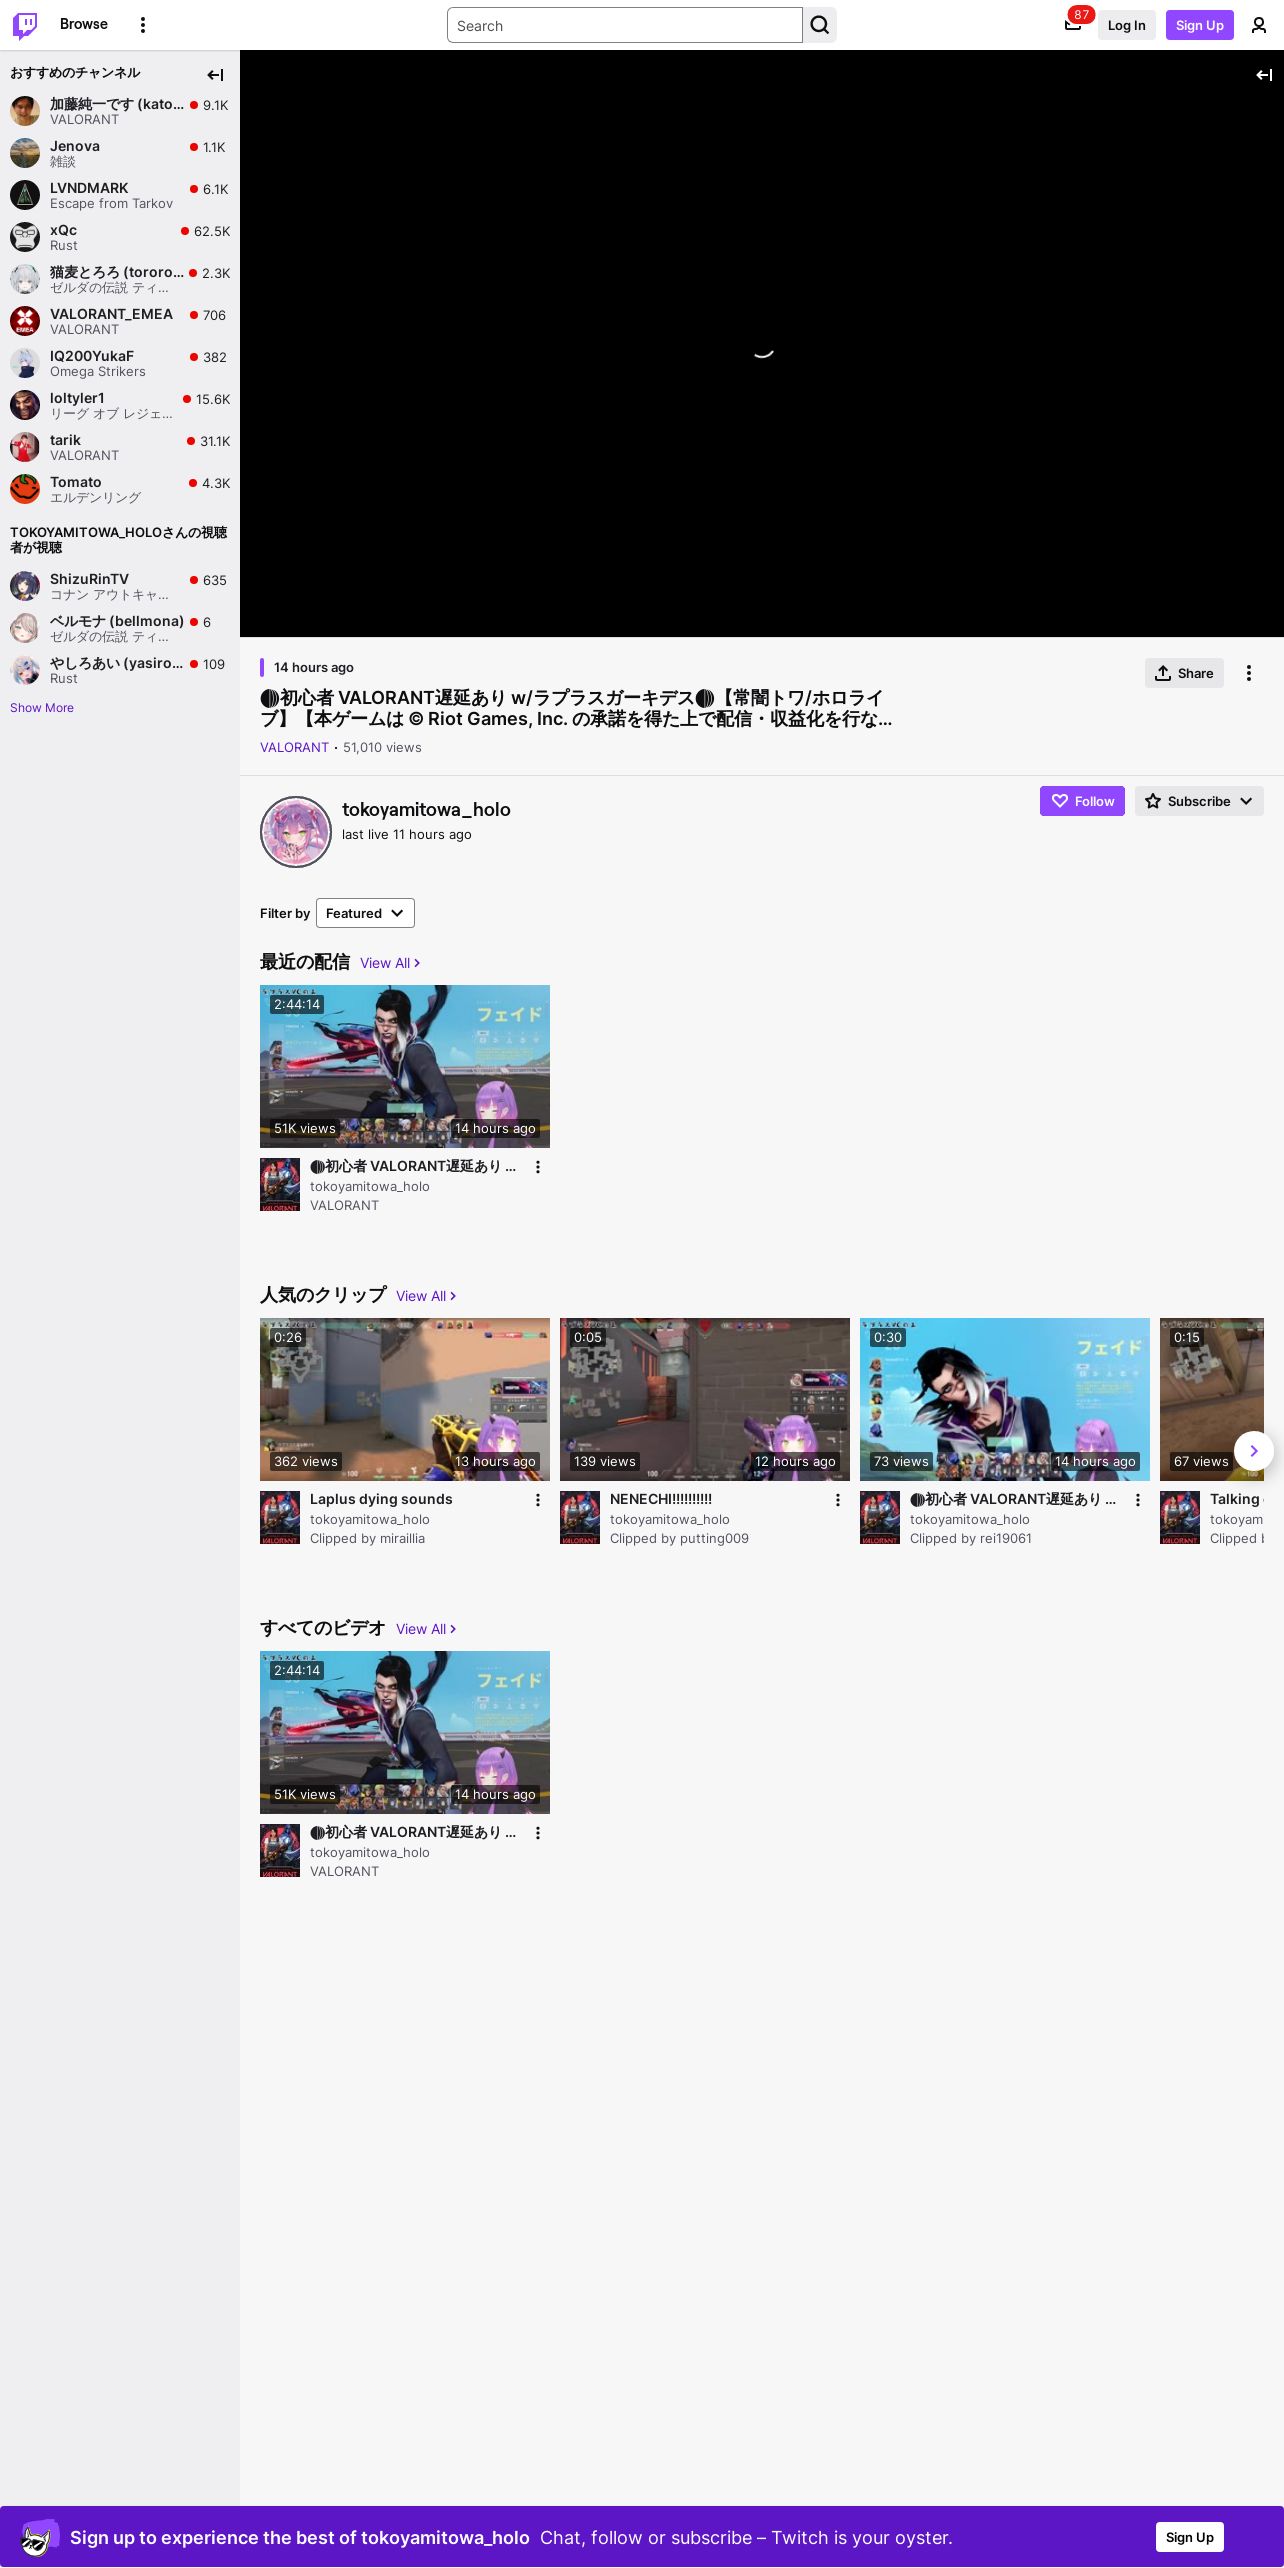Image resolution: width=1284 pixels, height=2568 pixels.
Task: Follow tokoyamitowa_holo
Action: [x=1082, y=801]
